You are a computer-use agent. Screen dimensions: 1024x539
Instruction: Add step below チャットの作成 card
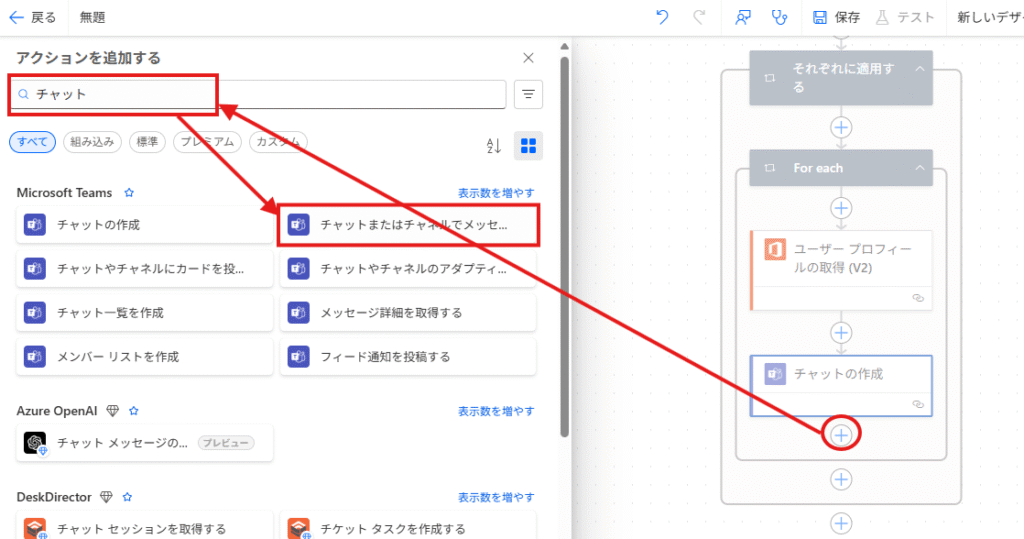841,435
